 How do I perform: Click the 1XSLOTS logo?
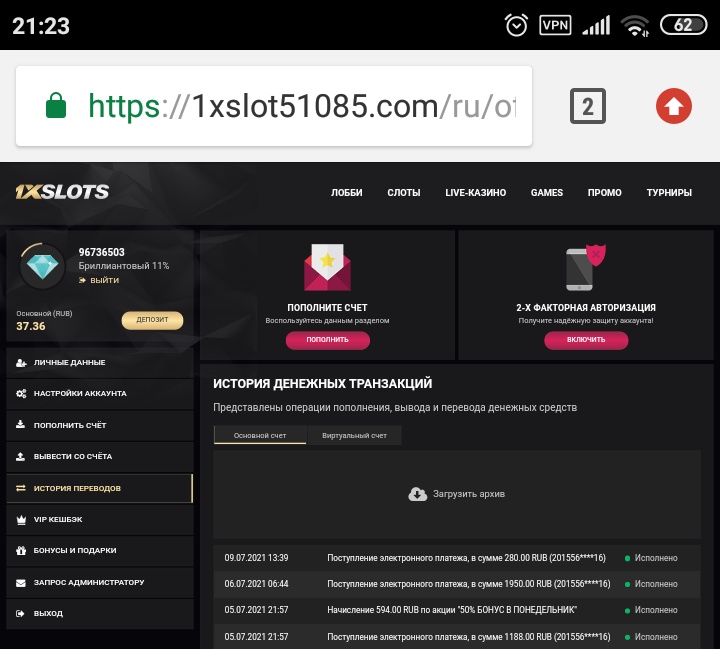click(62, 192)
